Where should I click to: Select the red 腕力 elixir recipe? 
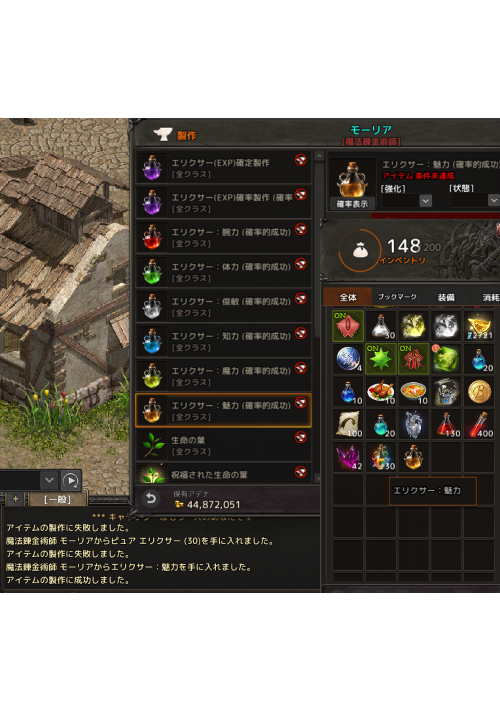pos(223,237)
